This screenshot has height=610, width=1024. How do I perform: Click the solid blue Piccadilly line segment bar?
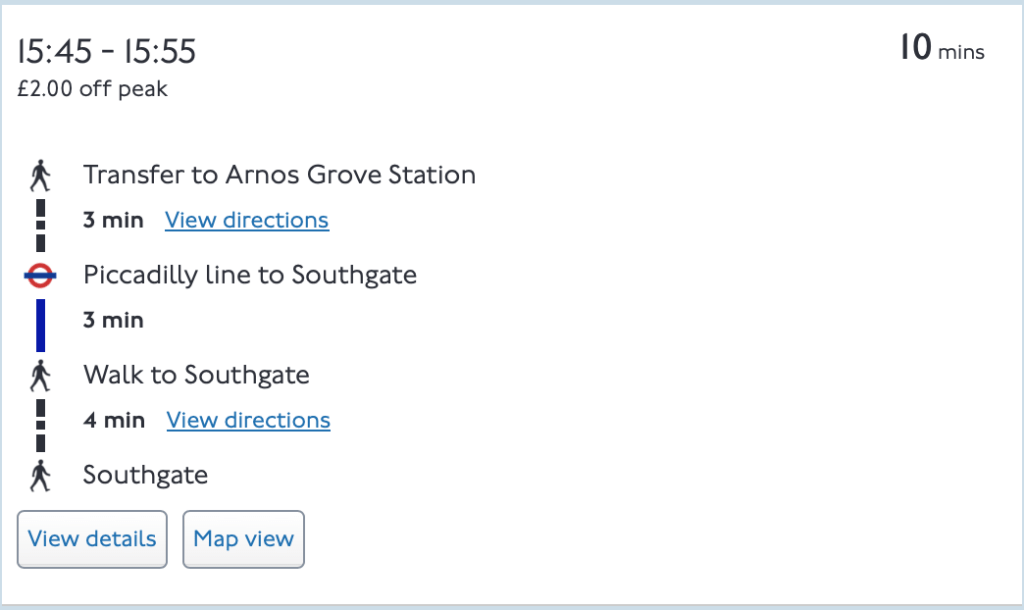point(41,325)
